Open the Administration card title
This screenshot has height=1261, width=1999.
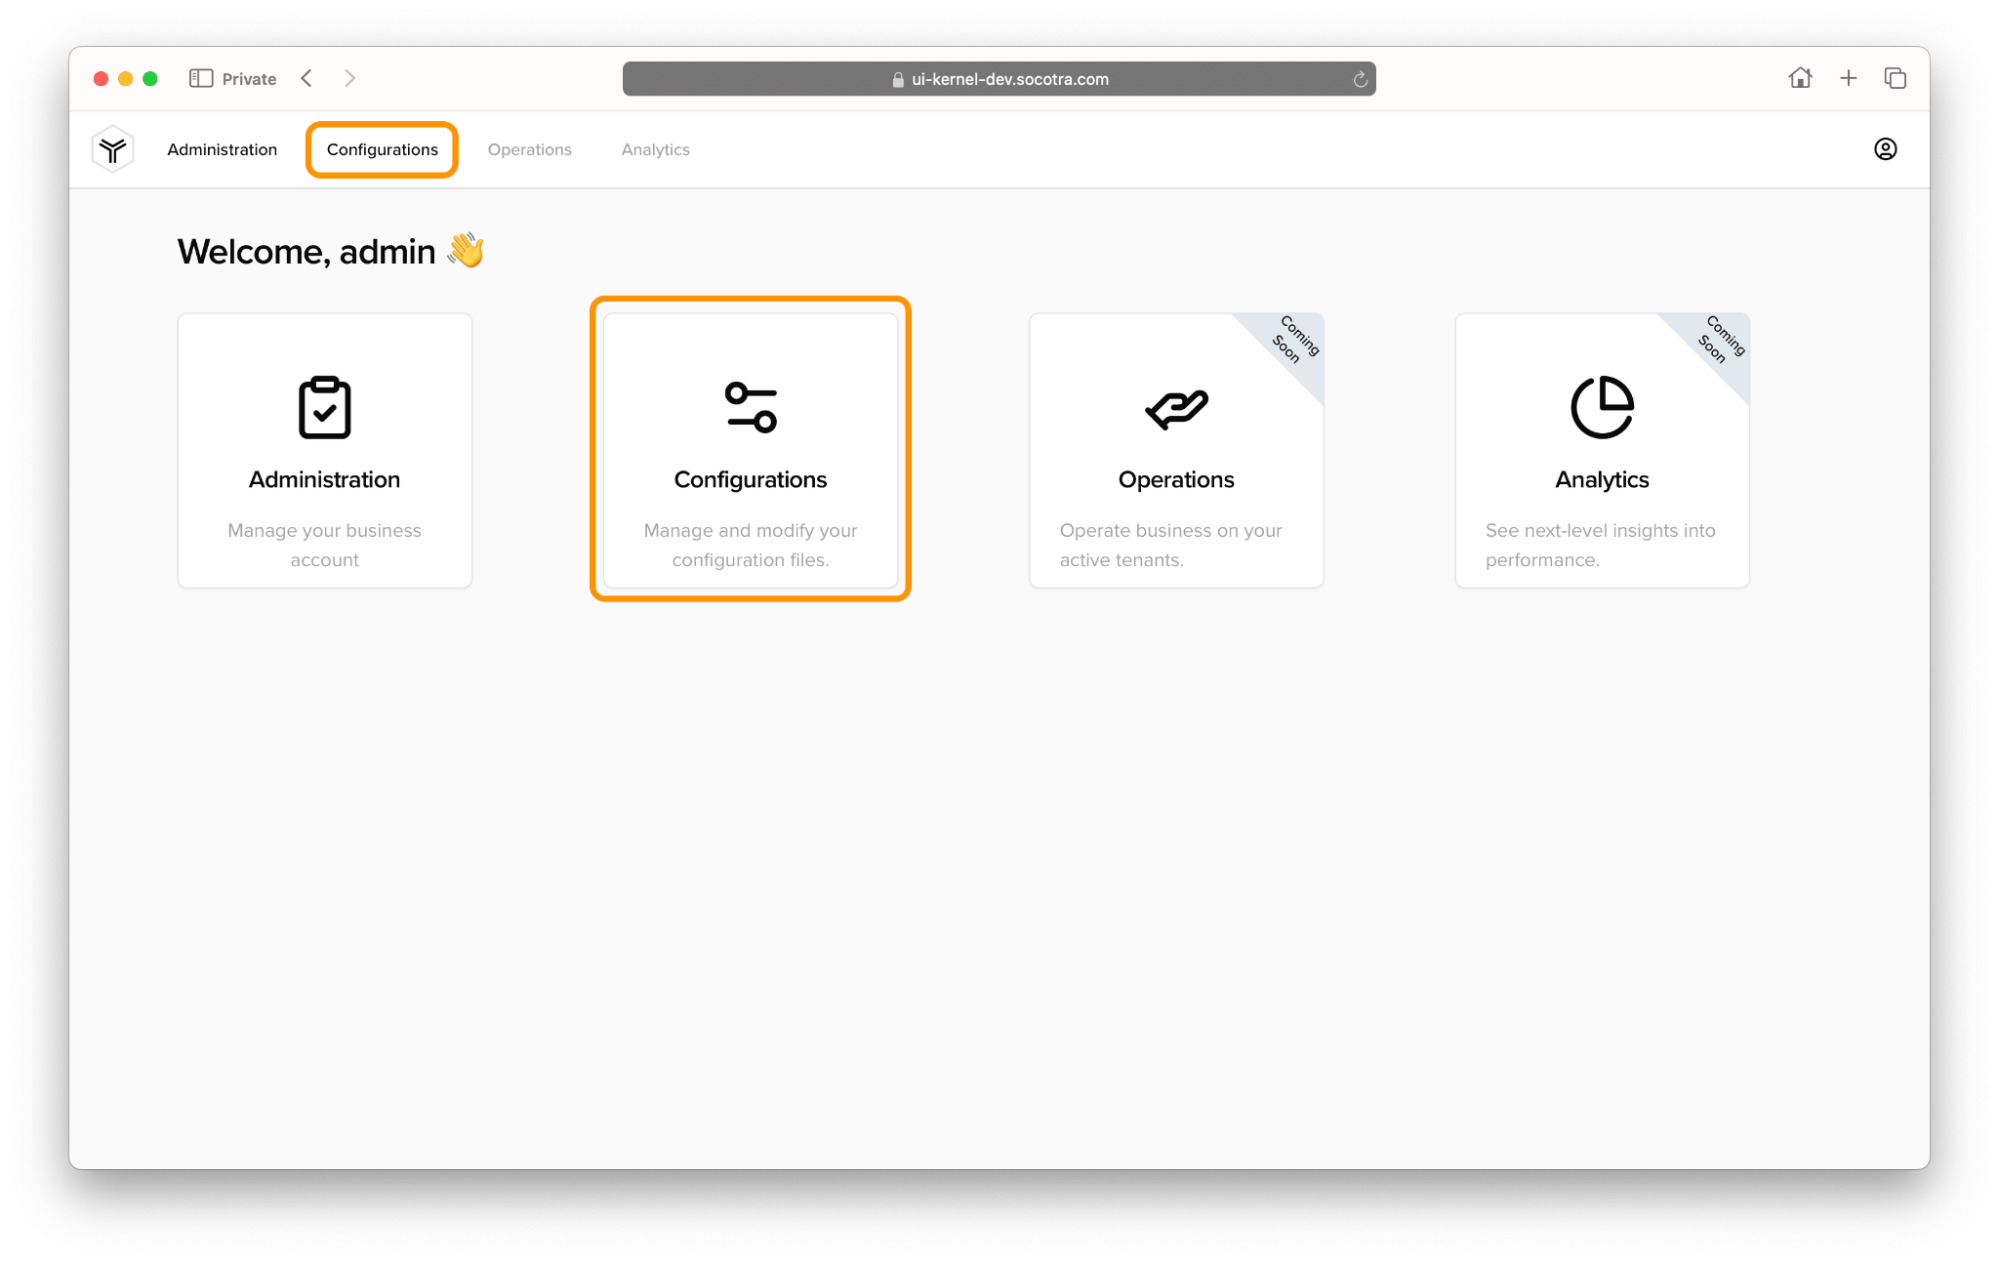pos(324,479)
